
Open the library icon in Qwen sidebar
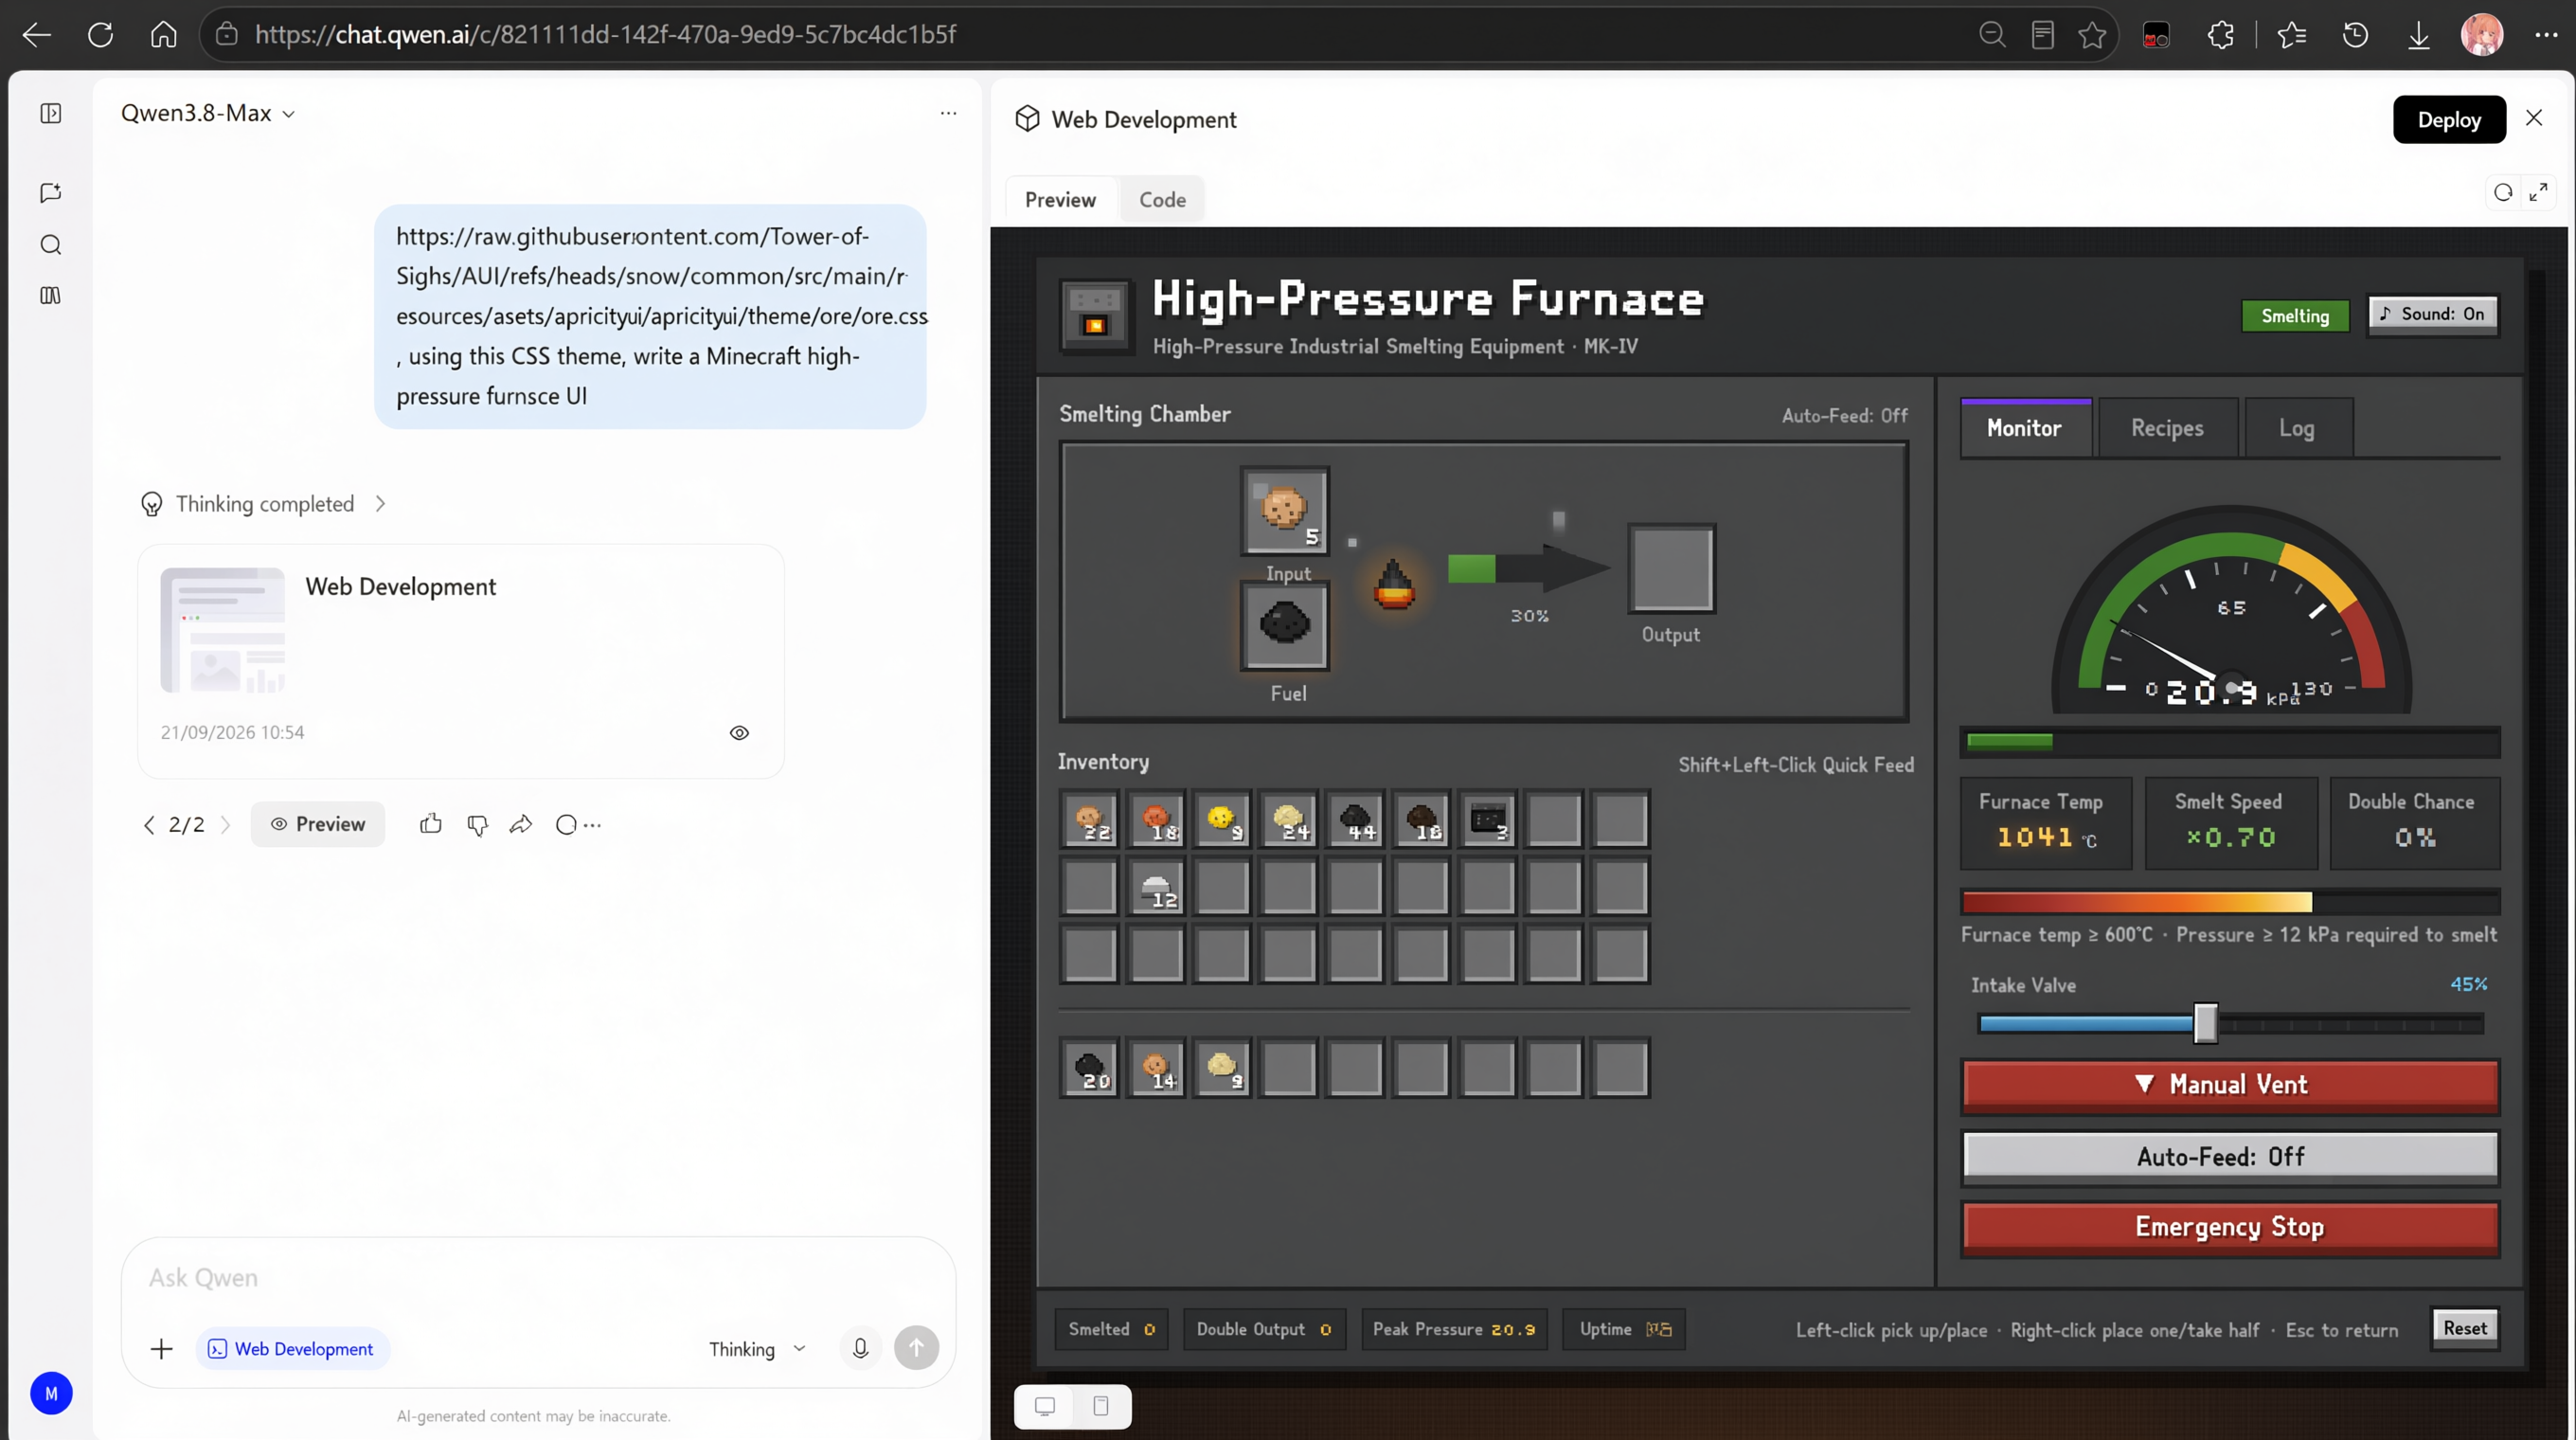point(51,295)
